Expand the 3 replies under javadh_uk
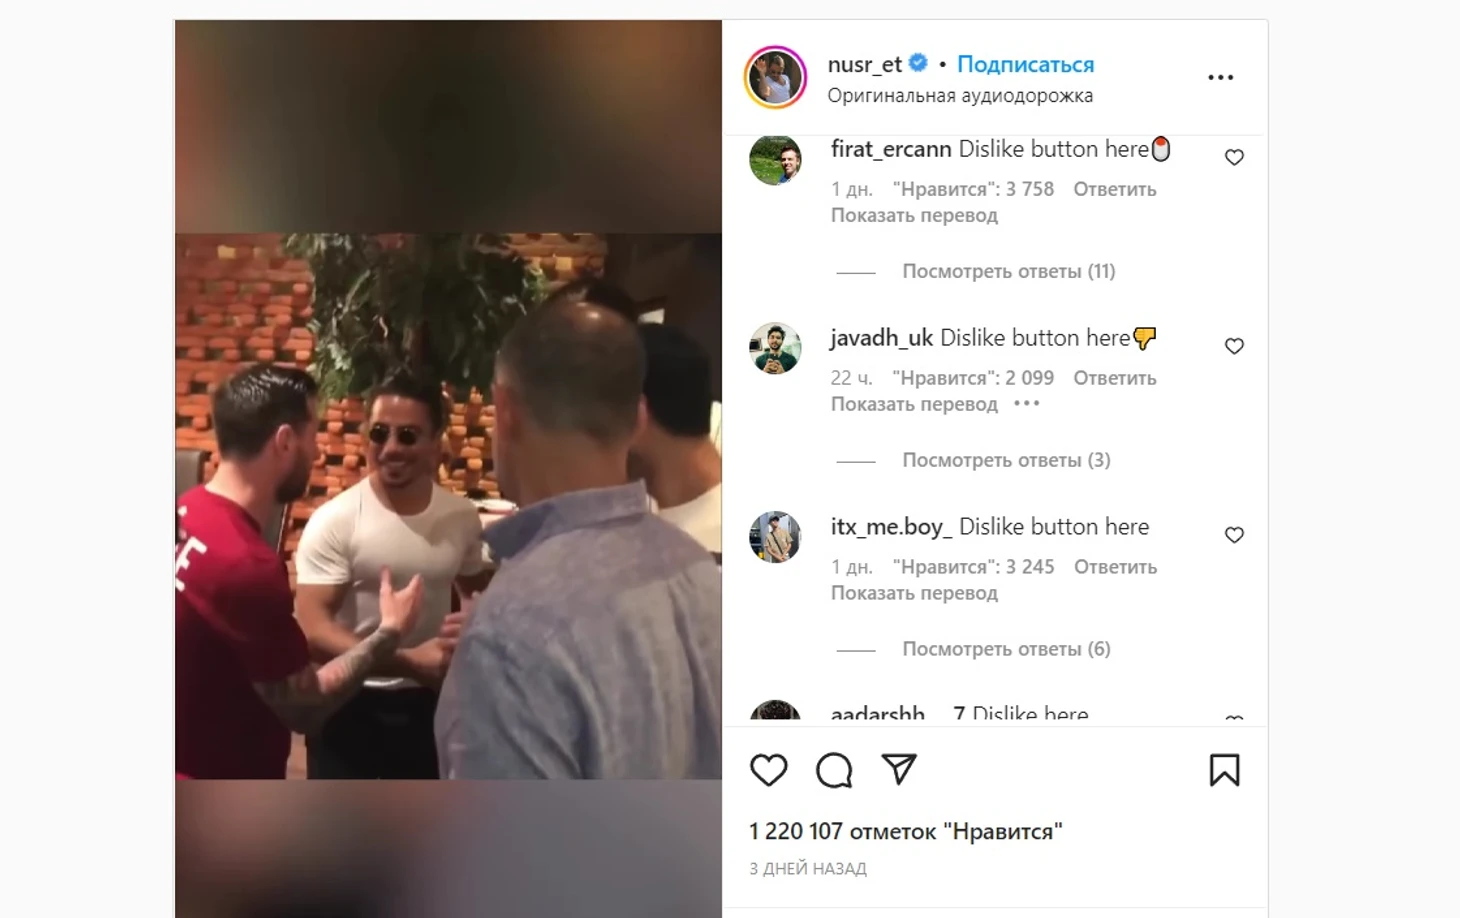This screenshot has width=1460, height=918. (1006, 460)
